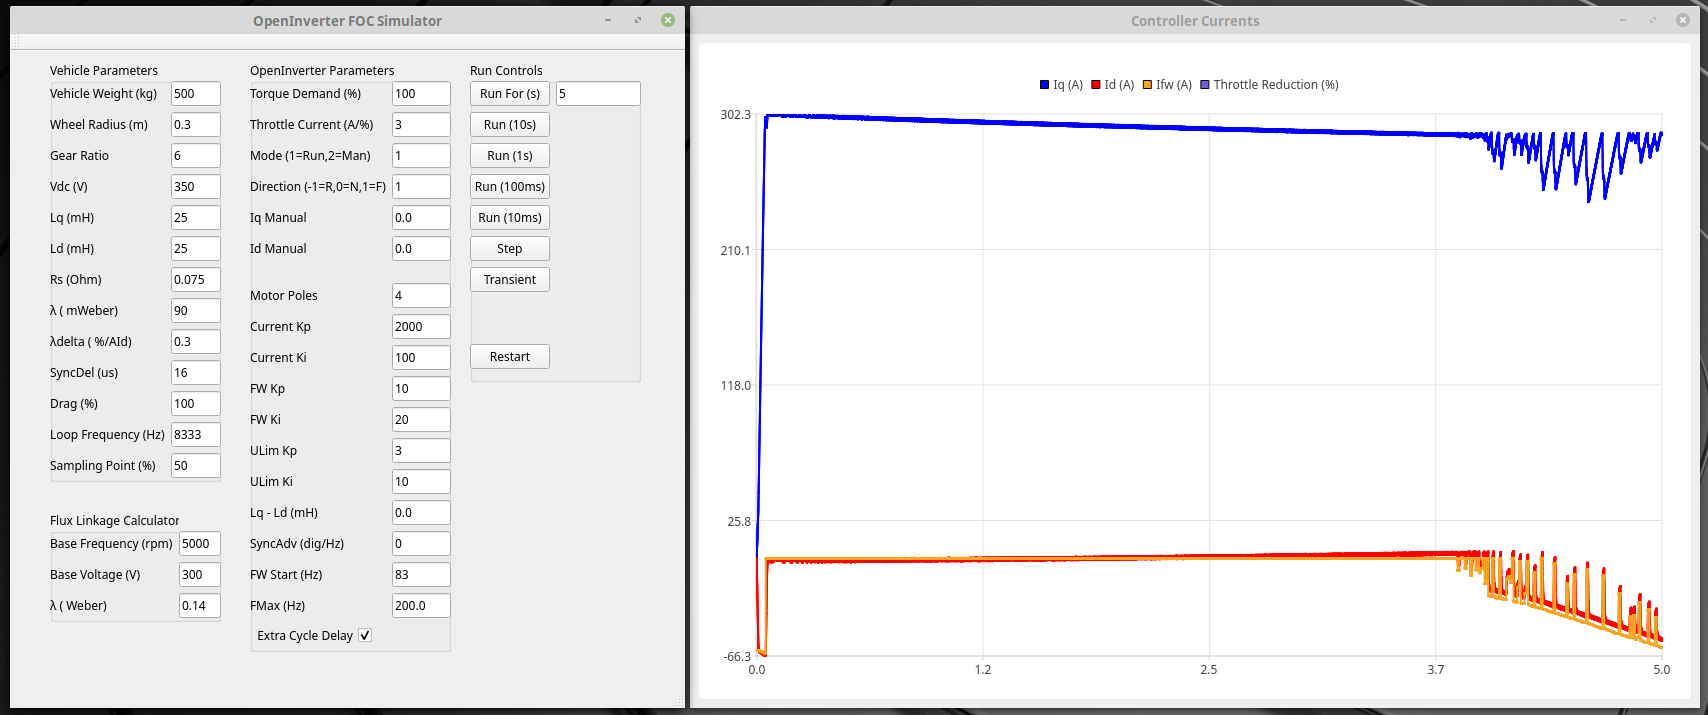Start a 1 second run
The image size is (1708, 715).
click(510, 156)
